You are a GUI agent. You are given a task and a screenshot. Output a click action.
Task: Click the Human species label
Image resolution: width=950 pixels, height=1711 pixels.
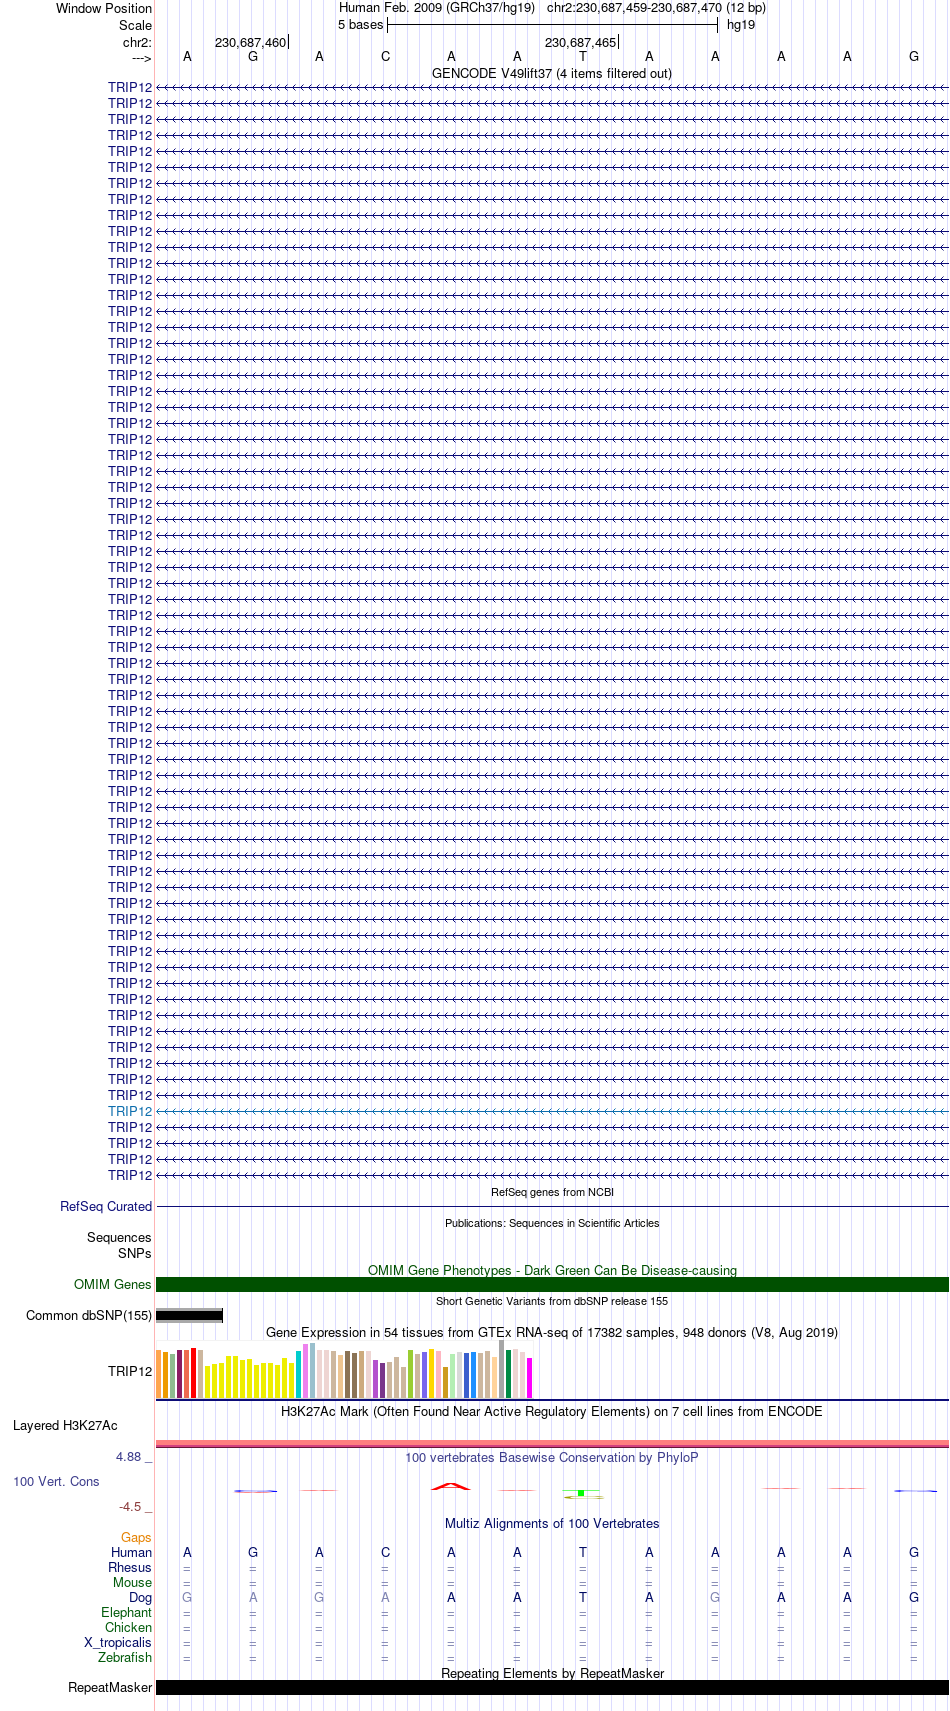coord(131,1552)
